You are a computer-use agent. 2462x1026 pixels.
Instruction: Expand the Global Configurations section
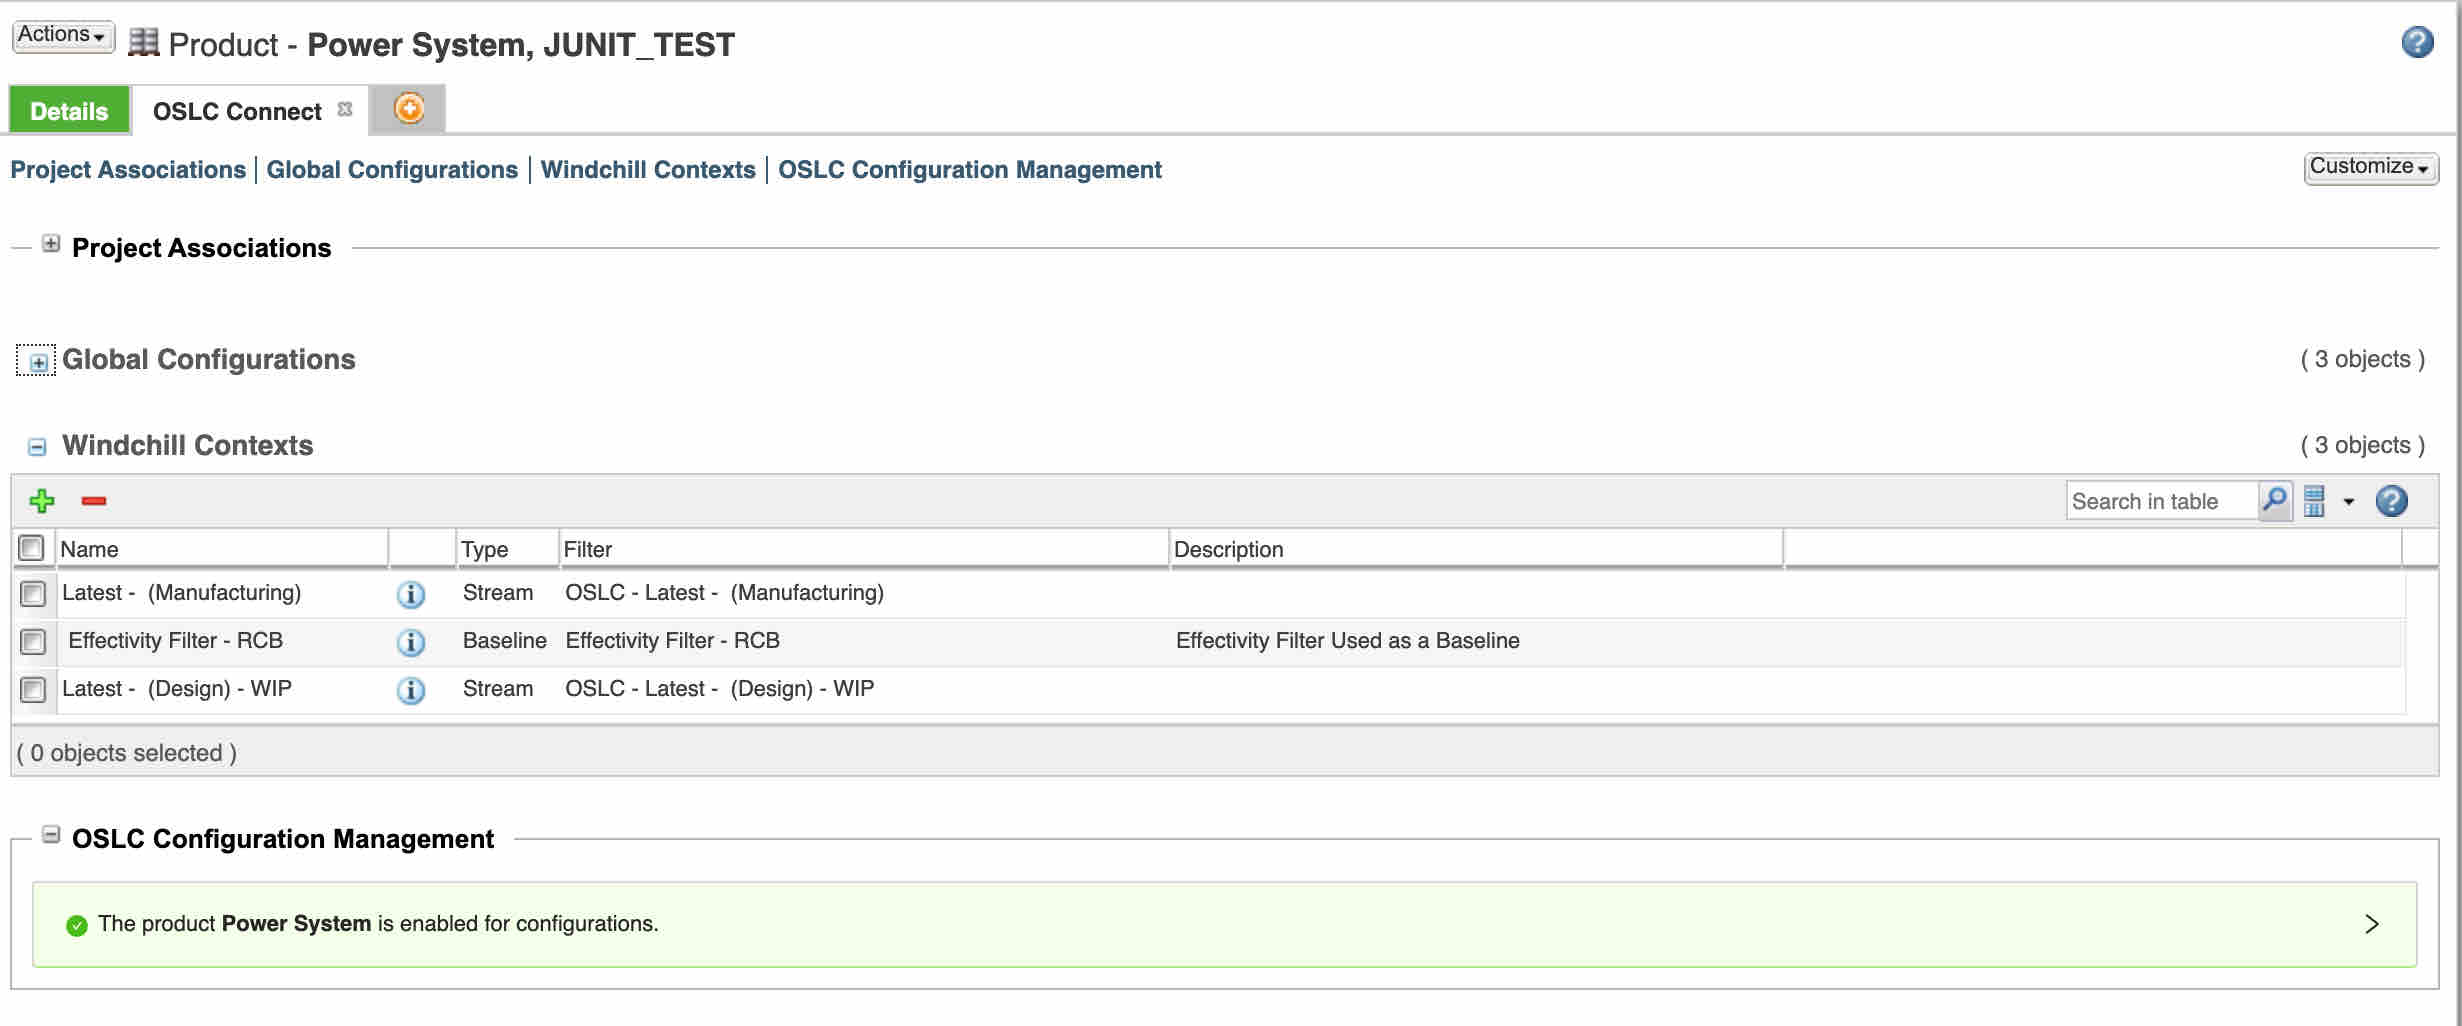38,362
